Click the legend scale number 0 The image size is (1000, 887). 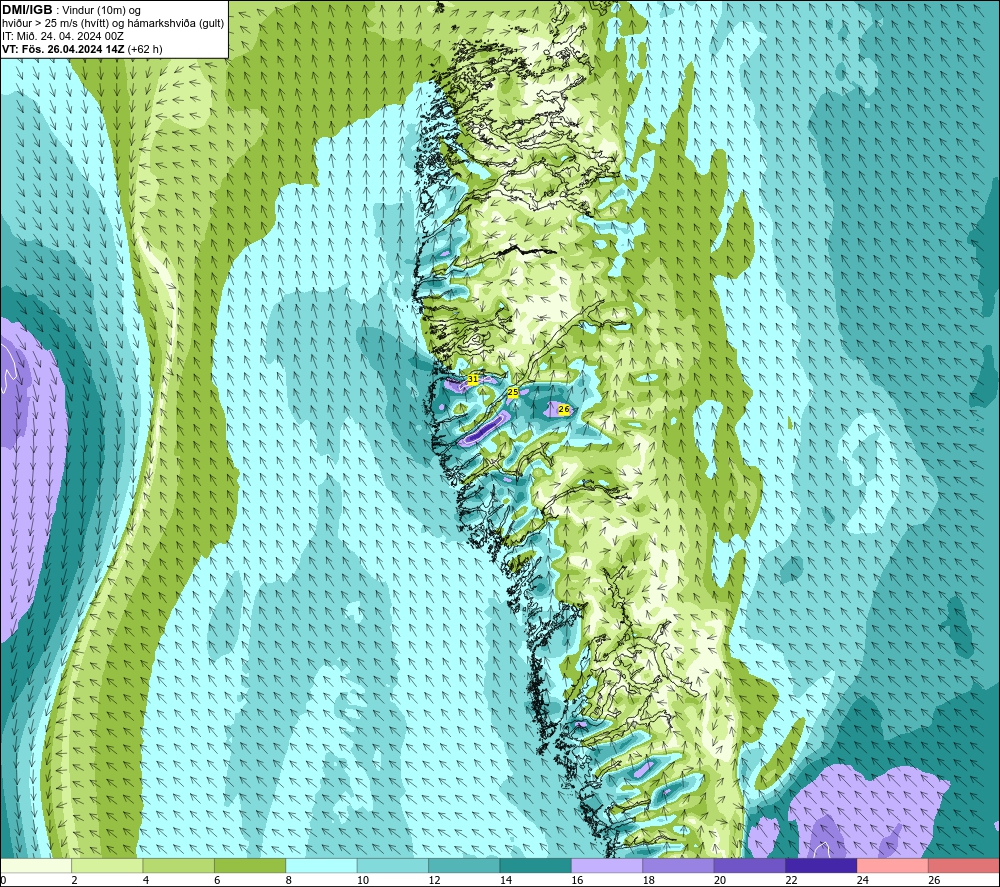3,881
